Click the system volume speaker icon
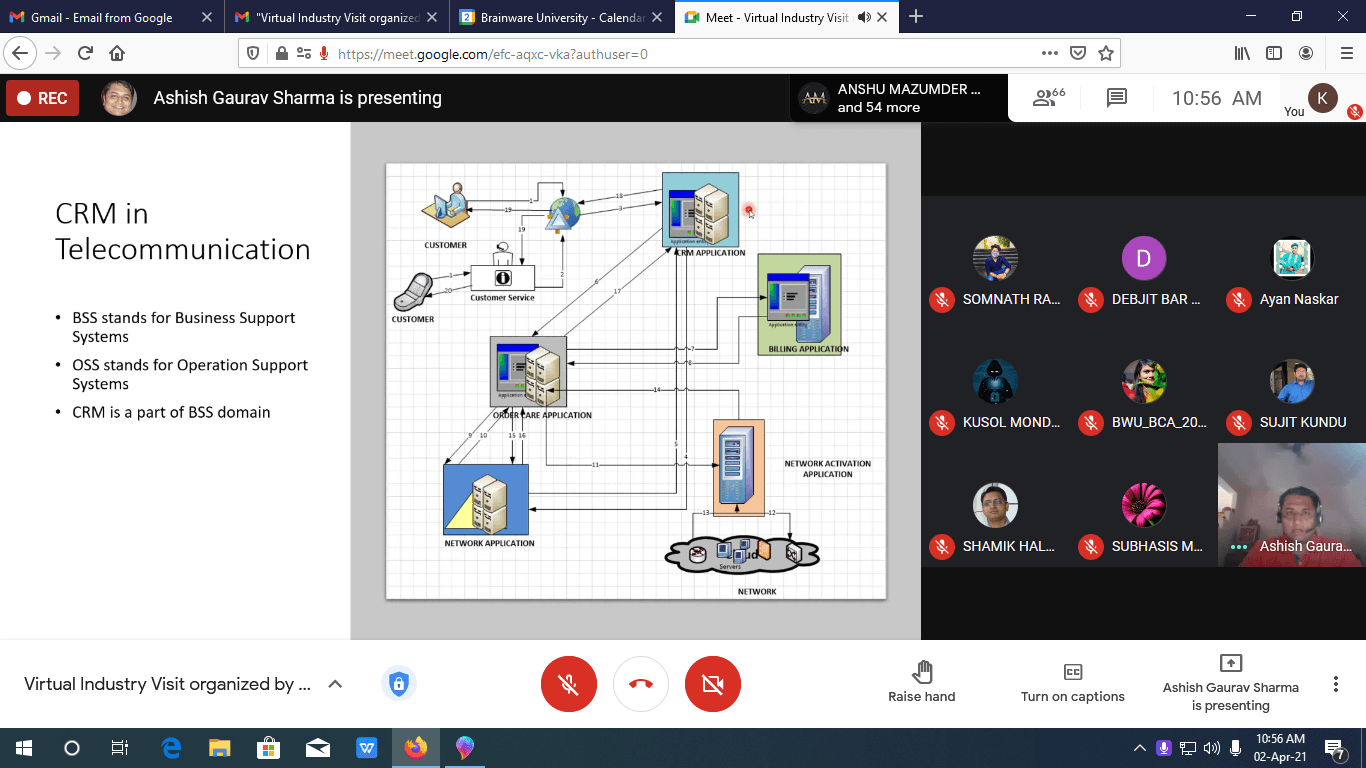The height and width of the screenshot is (768, 1366). click(x=1211, y=748)
